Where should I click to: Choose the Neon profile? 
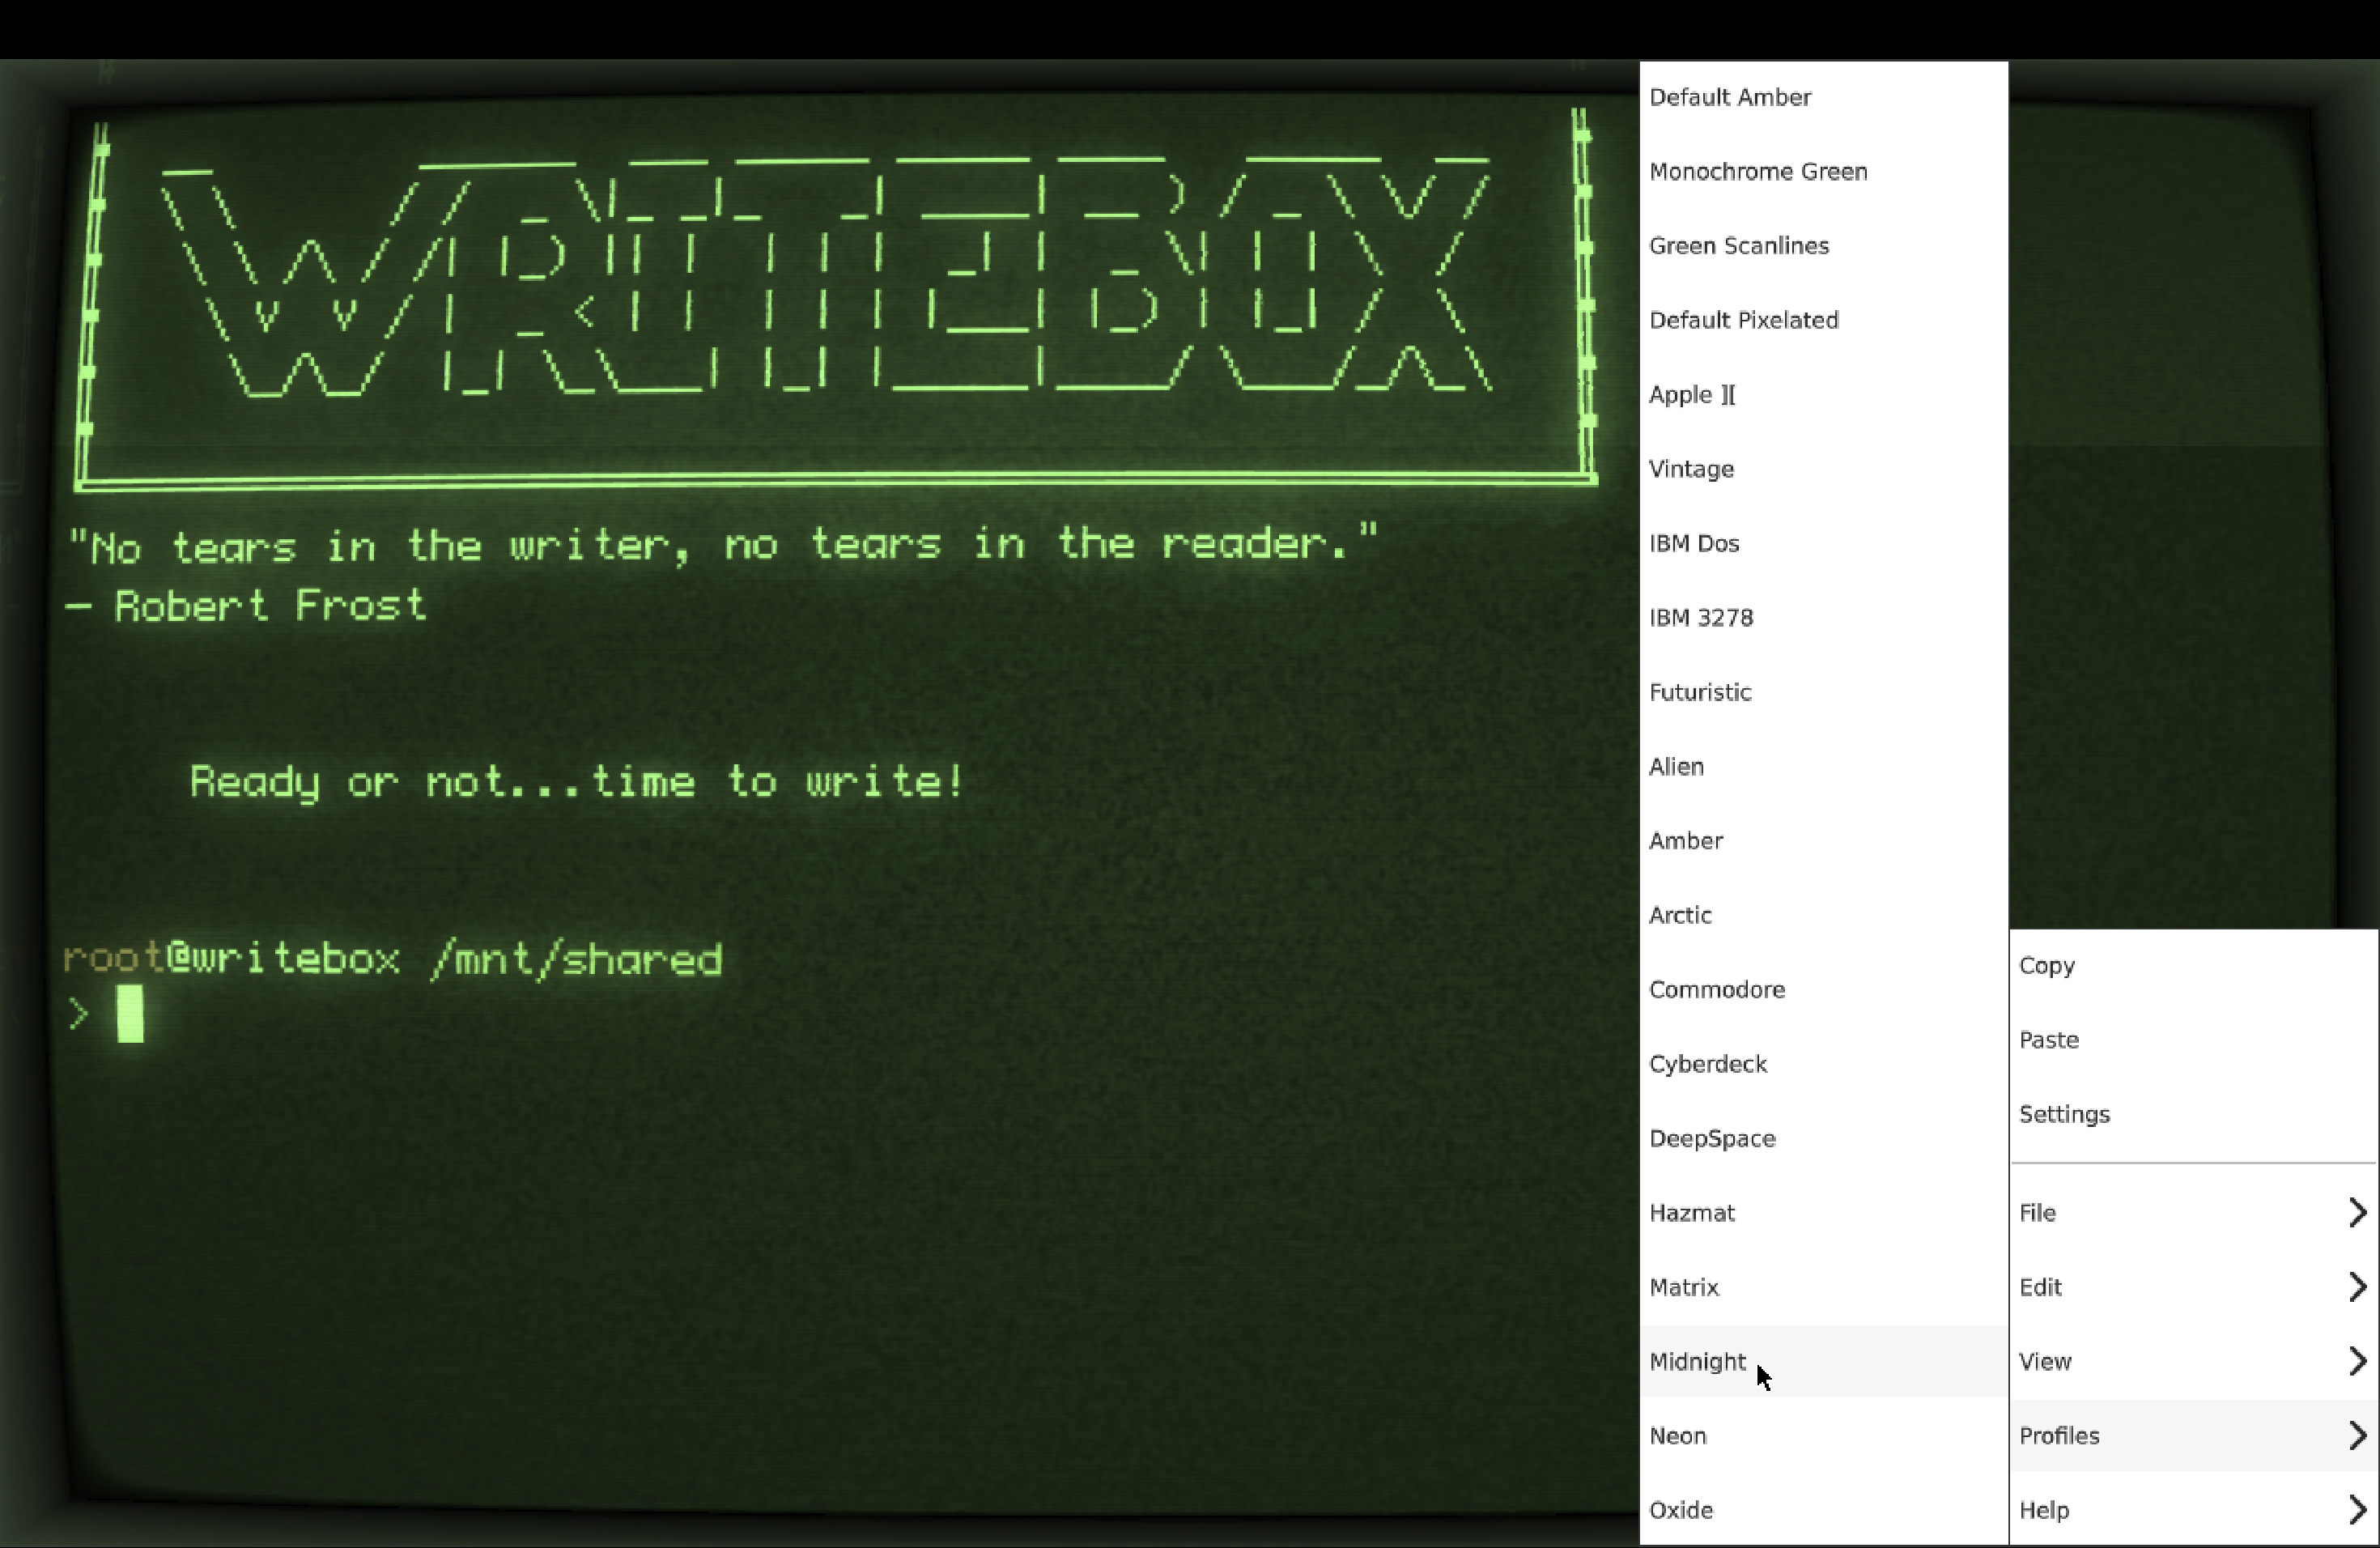pos(1823,1435)
